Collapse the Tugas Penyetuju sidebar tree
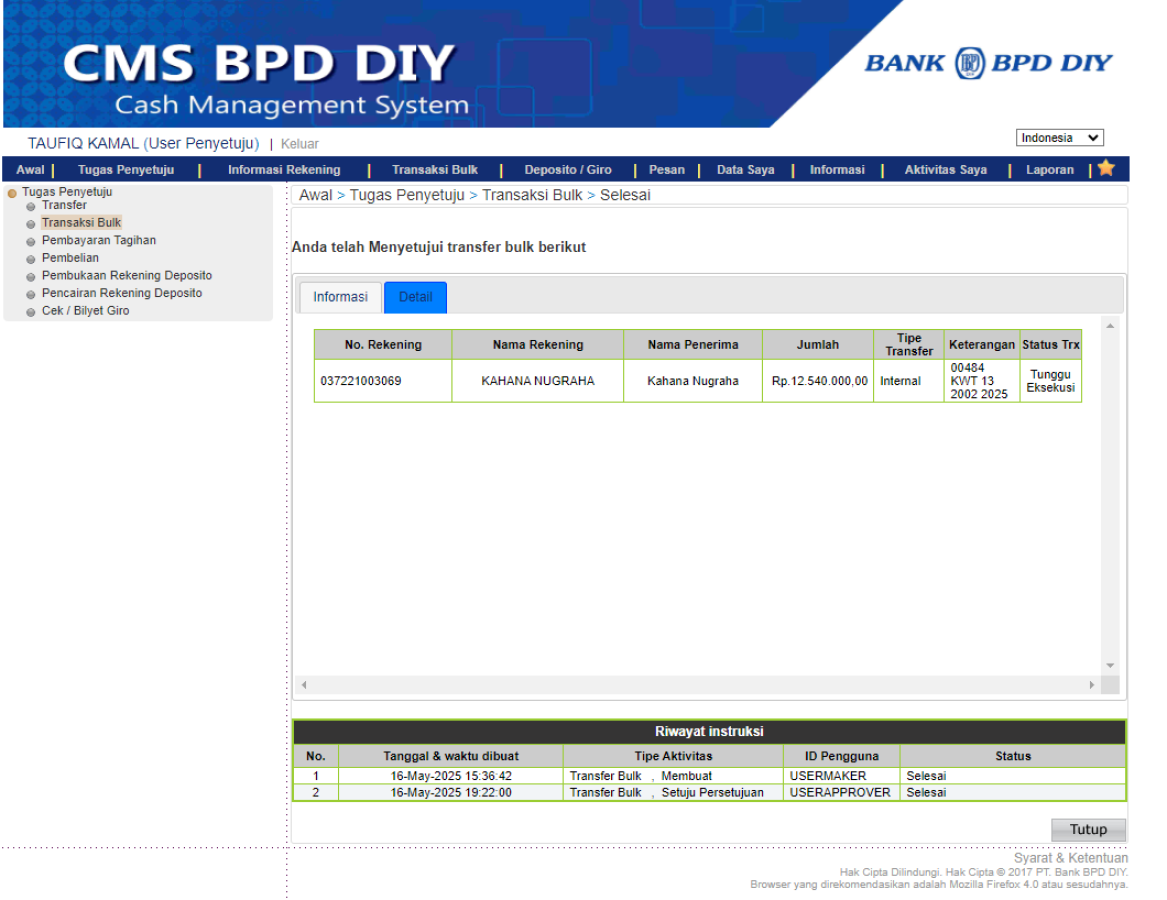 tap(12, 193)
